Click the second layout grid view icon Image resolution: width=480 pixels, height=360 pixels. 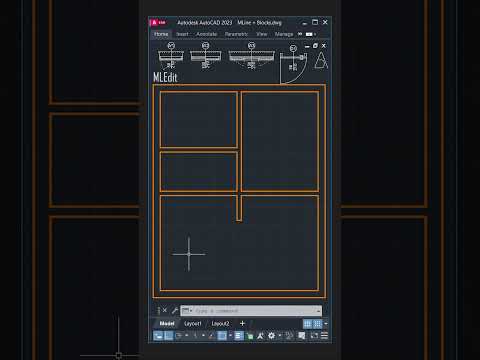317,324
